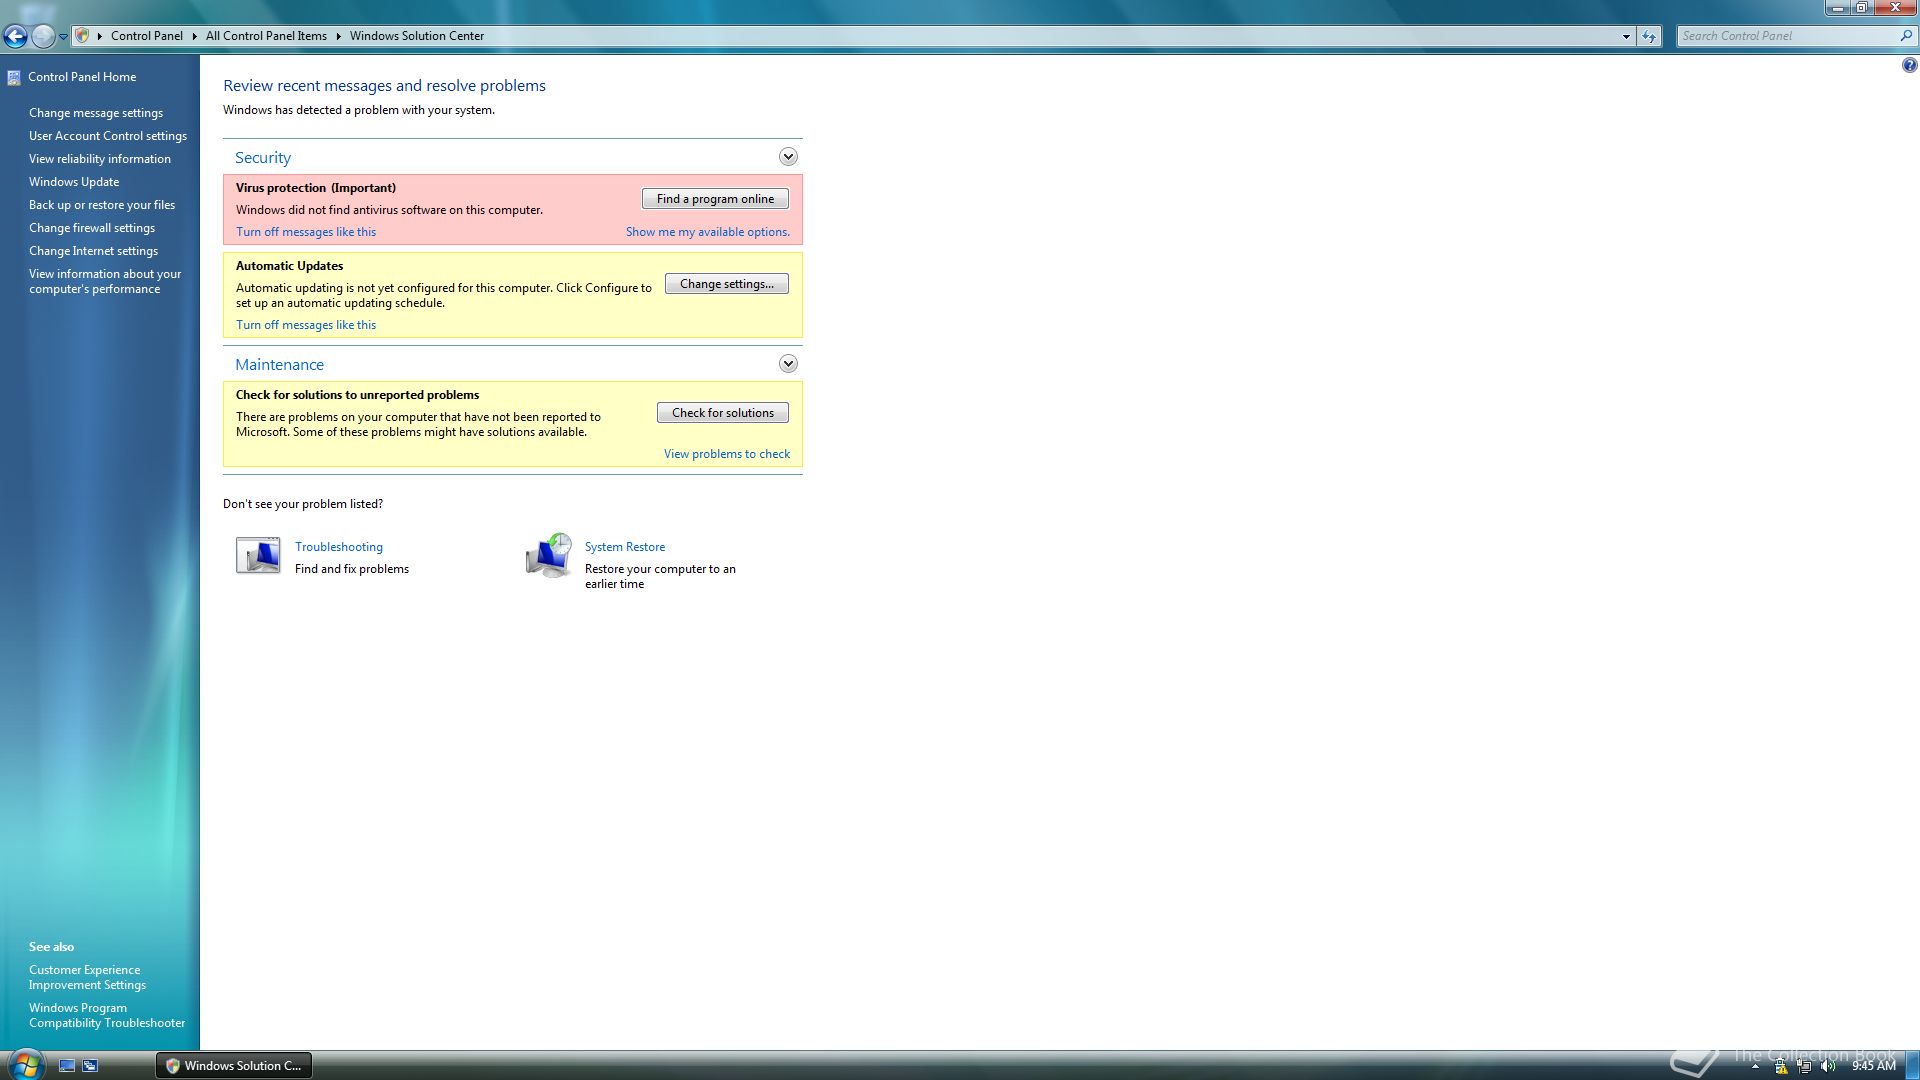1920x1080 pixels.
Task: Open Control Panel Home link
Action: [x=82, y=77]
